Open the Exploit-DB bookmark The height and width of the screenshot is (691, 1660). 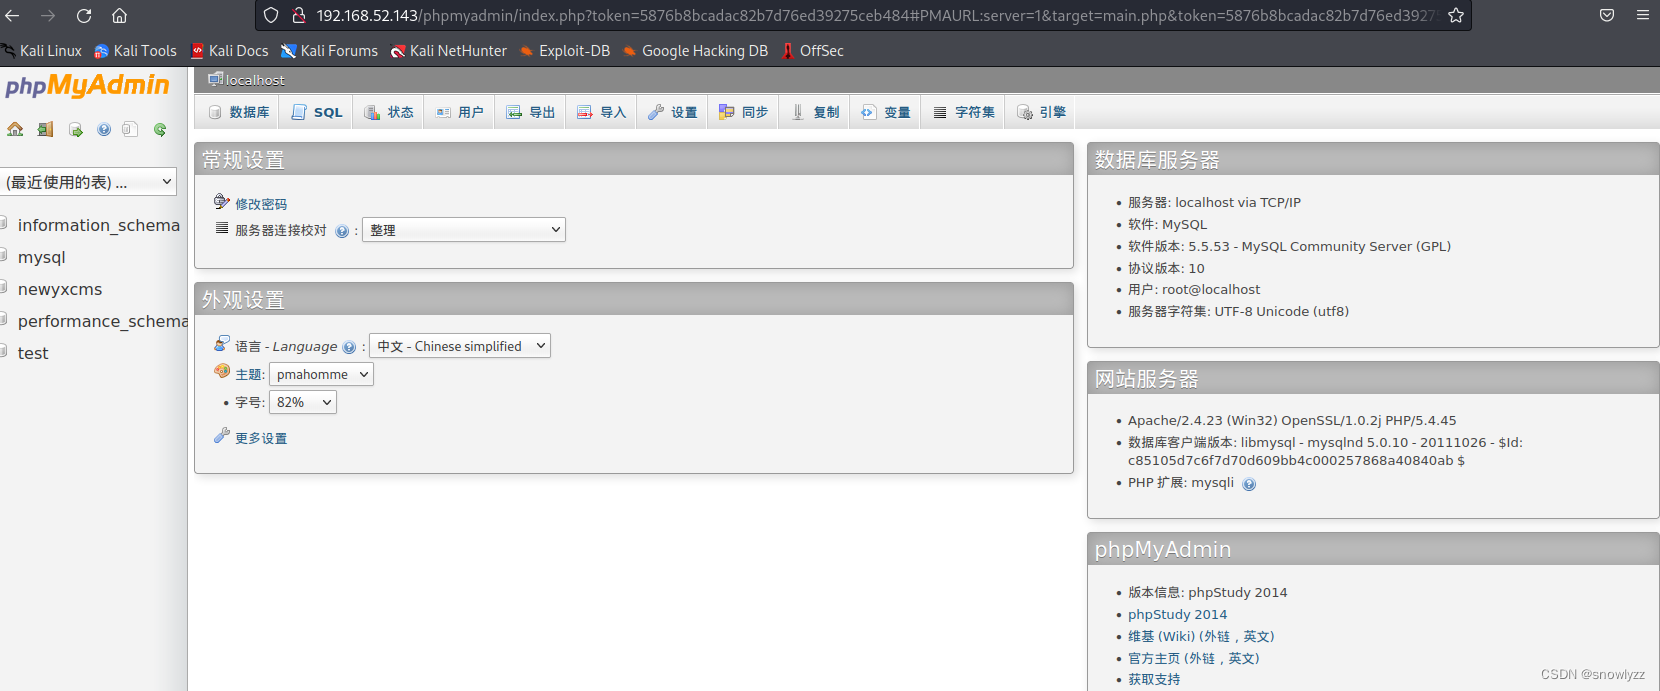click(x=564, y=51)
